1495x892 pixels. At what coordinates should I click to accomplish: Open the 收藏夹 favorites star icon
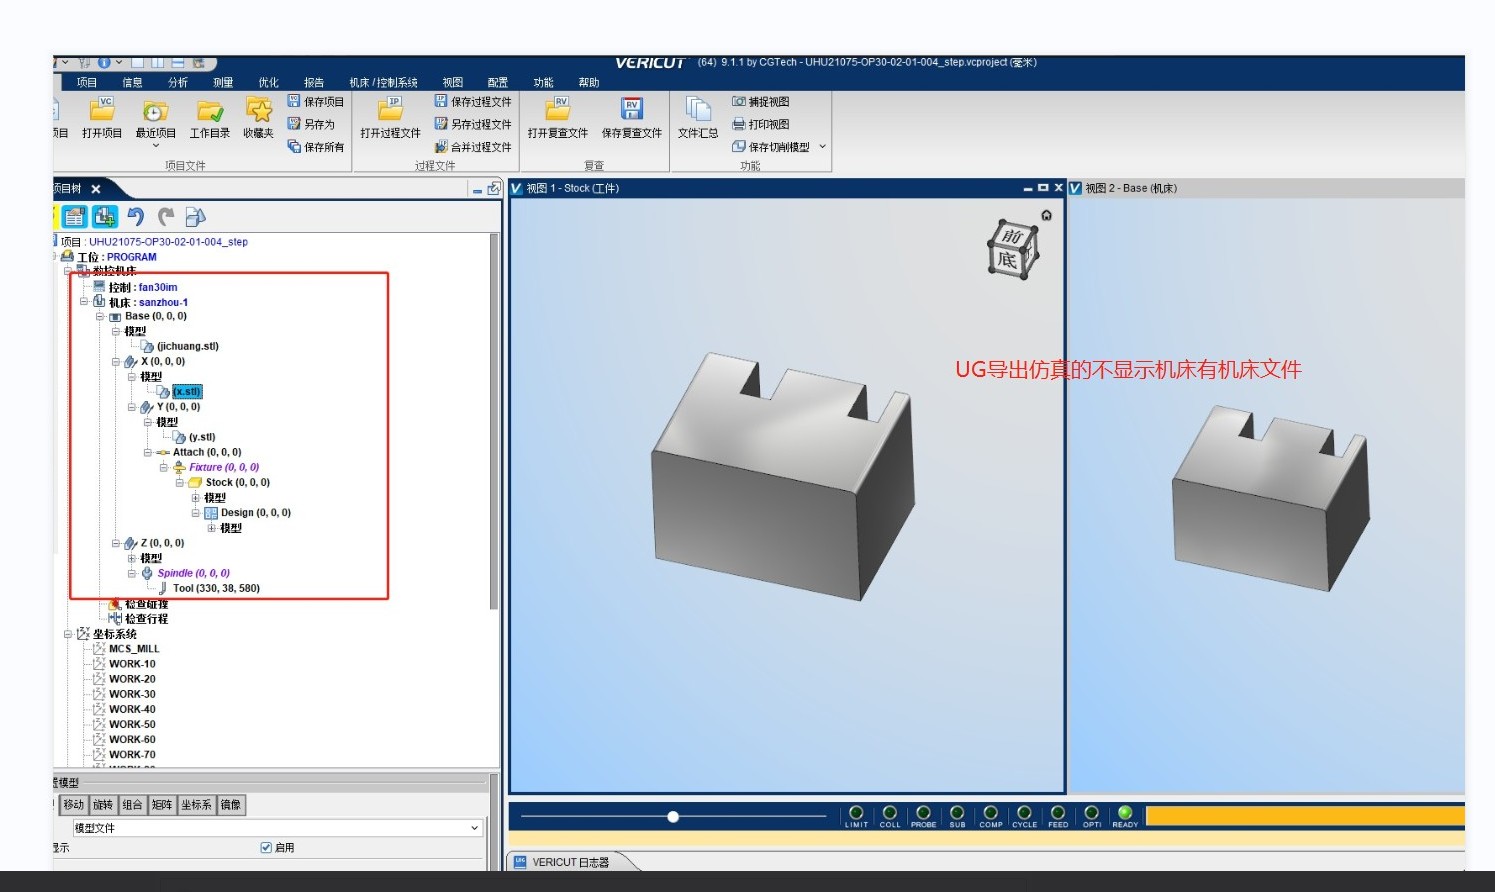[259, 110]
